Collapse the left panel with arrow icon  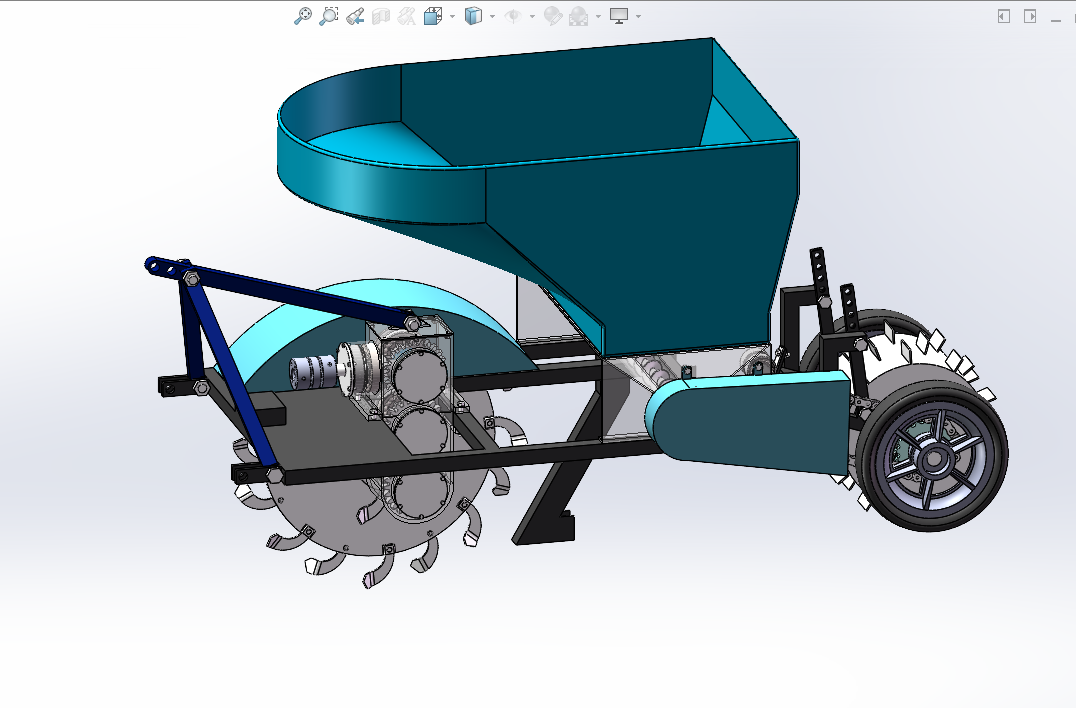pyautogui.click(x=1004, y=16)
